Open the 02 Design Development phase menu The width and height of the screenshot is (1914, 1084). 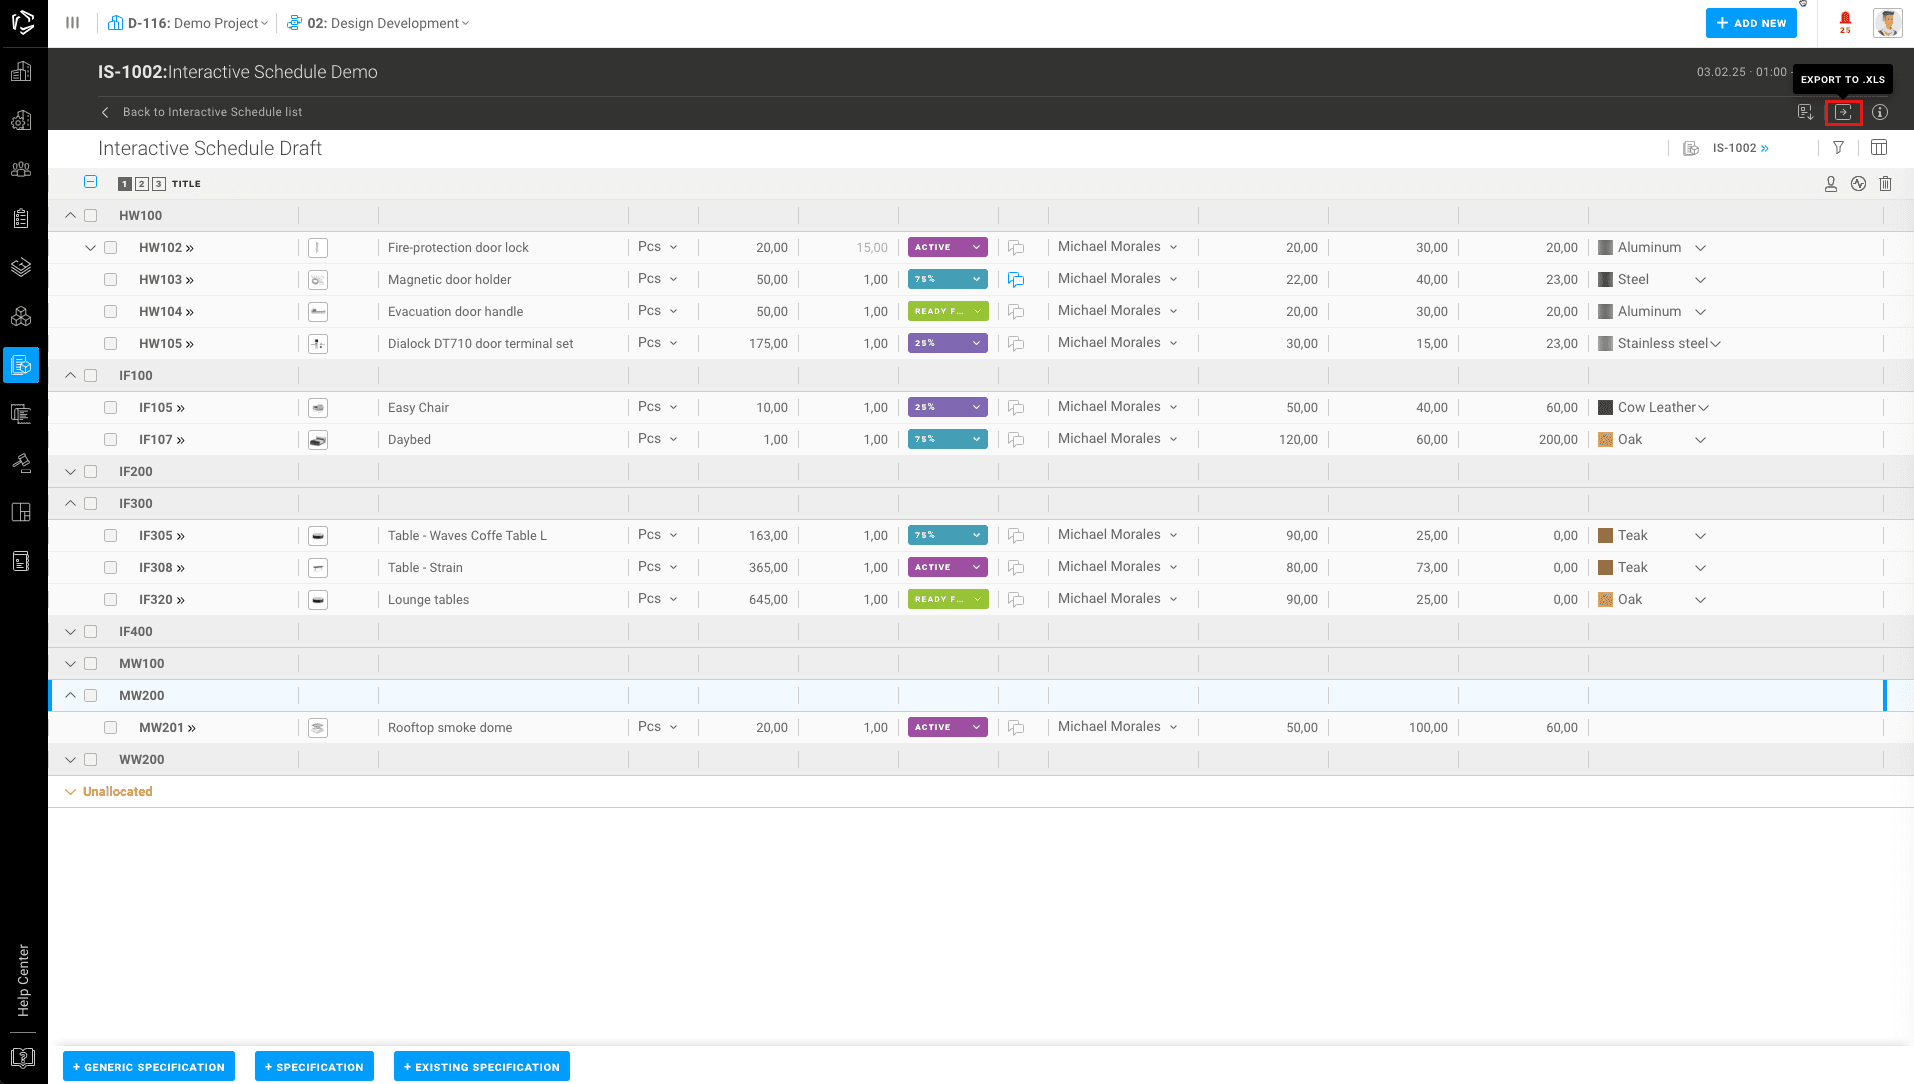coord(378,23)
